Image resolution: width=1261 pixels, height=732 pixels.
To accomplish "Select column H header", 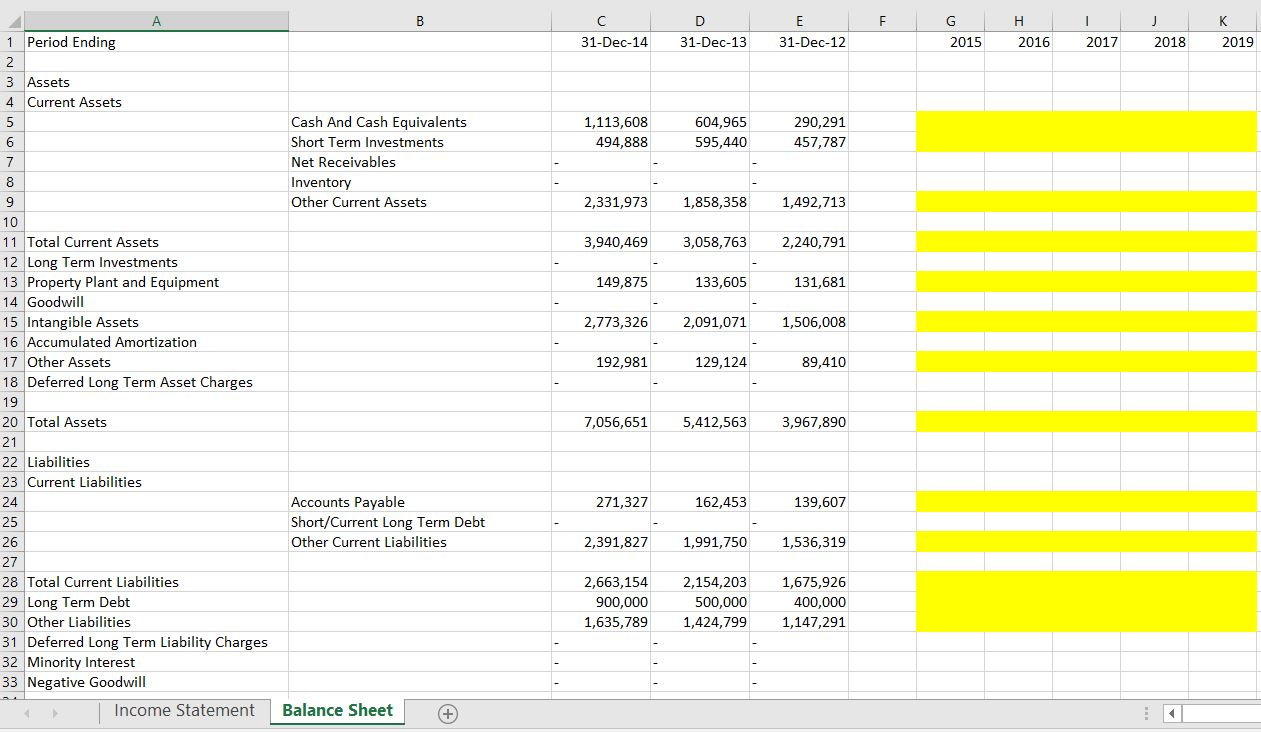I will [1018, 21].
